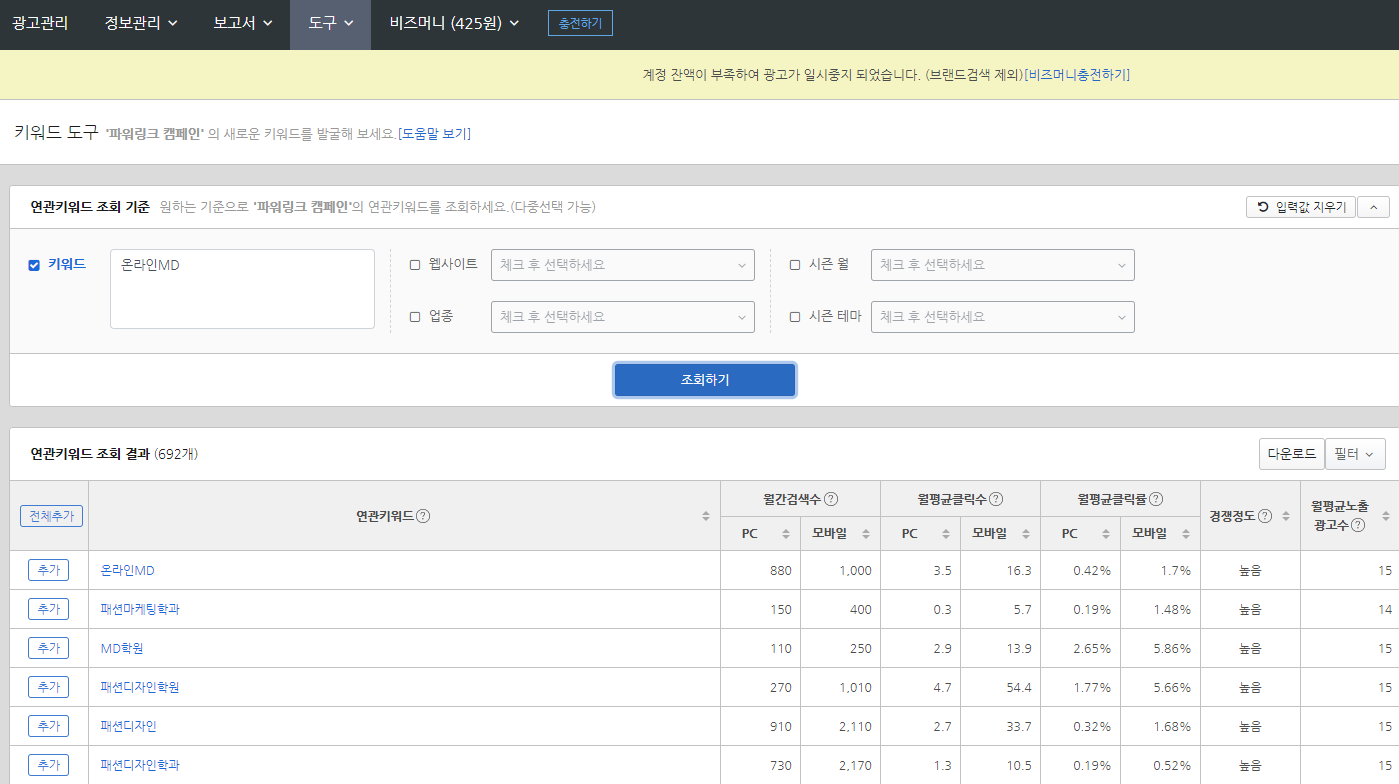
Task: Open the 필터 dropdown above the results table
Action: pos(1355,453)
